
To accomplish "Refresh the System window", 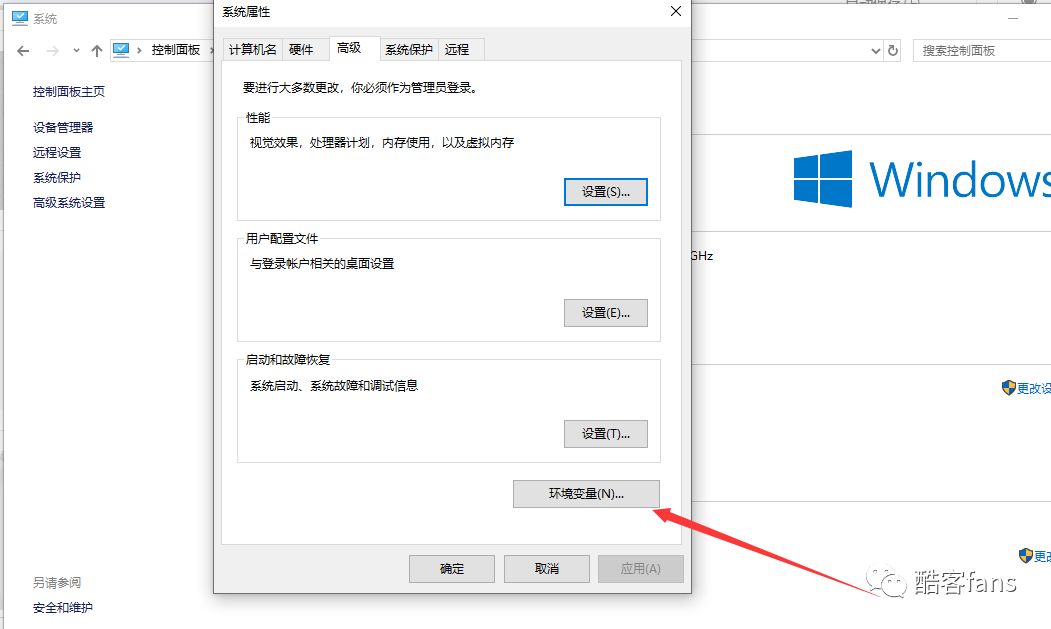I will 893,51.
